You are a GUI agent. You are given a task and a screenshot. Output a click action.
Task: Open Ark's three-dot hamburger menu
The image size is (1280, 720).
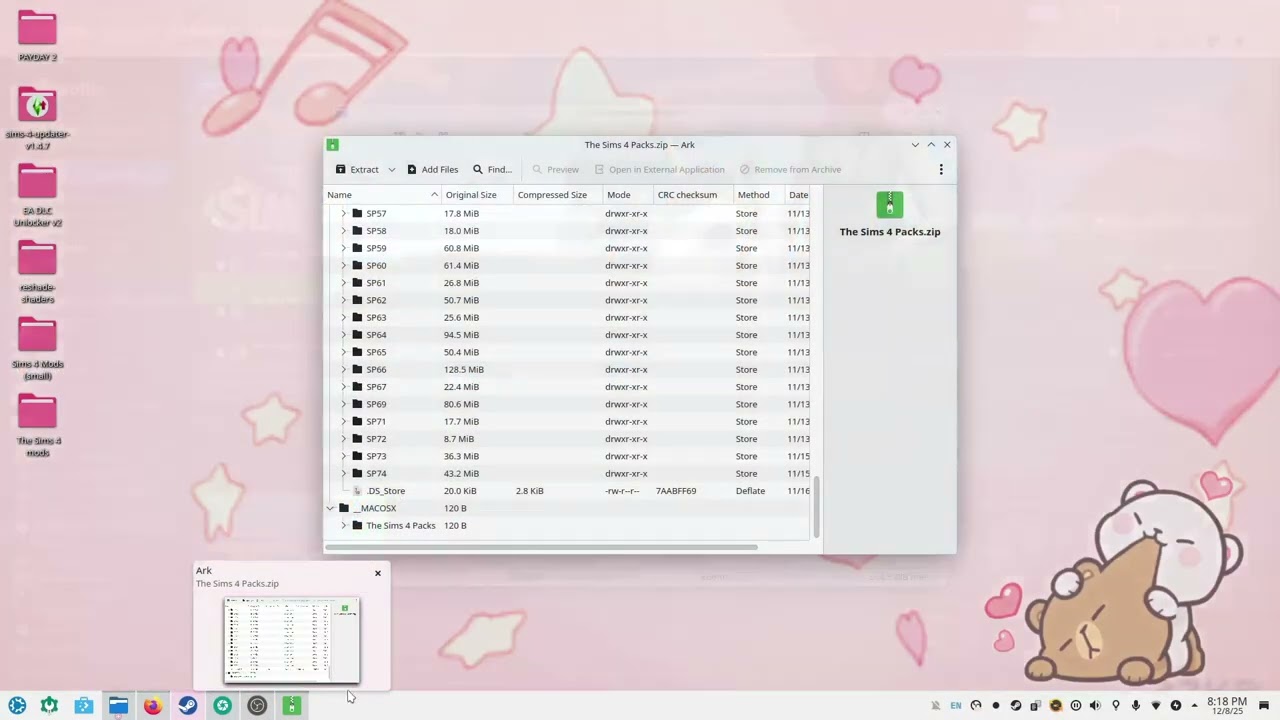pos(940,169)
